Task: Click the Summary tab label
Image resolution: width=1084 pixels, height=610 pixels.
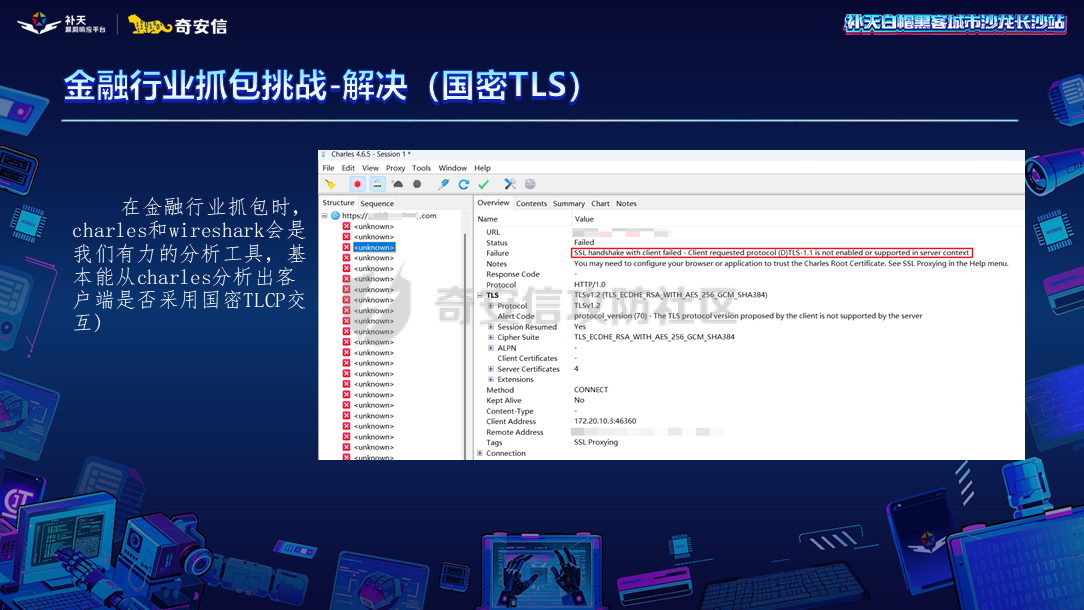Action: tap(568, 203)
